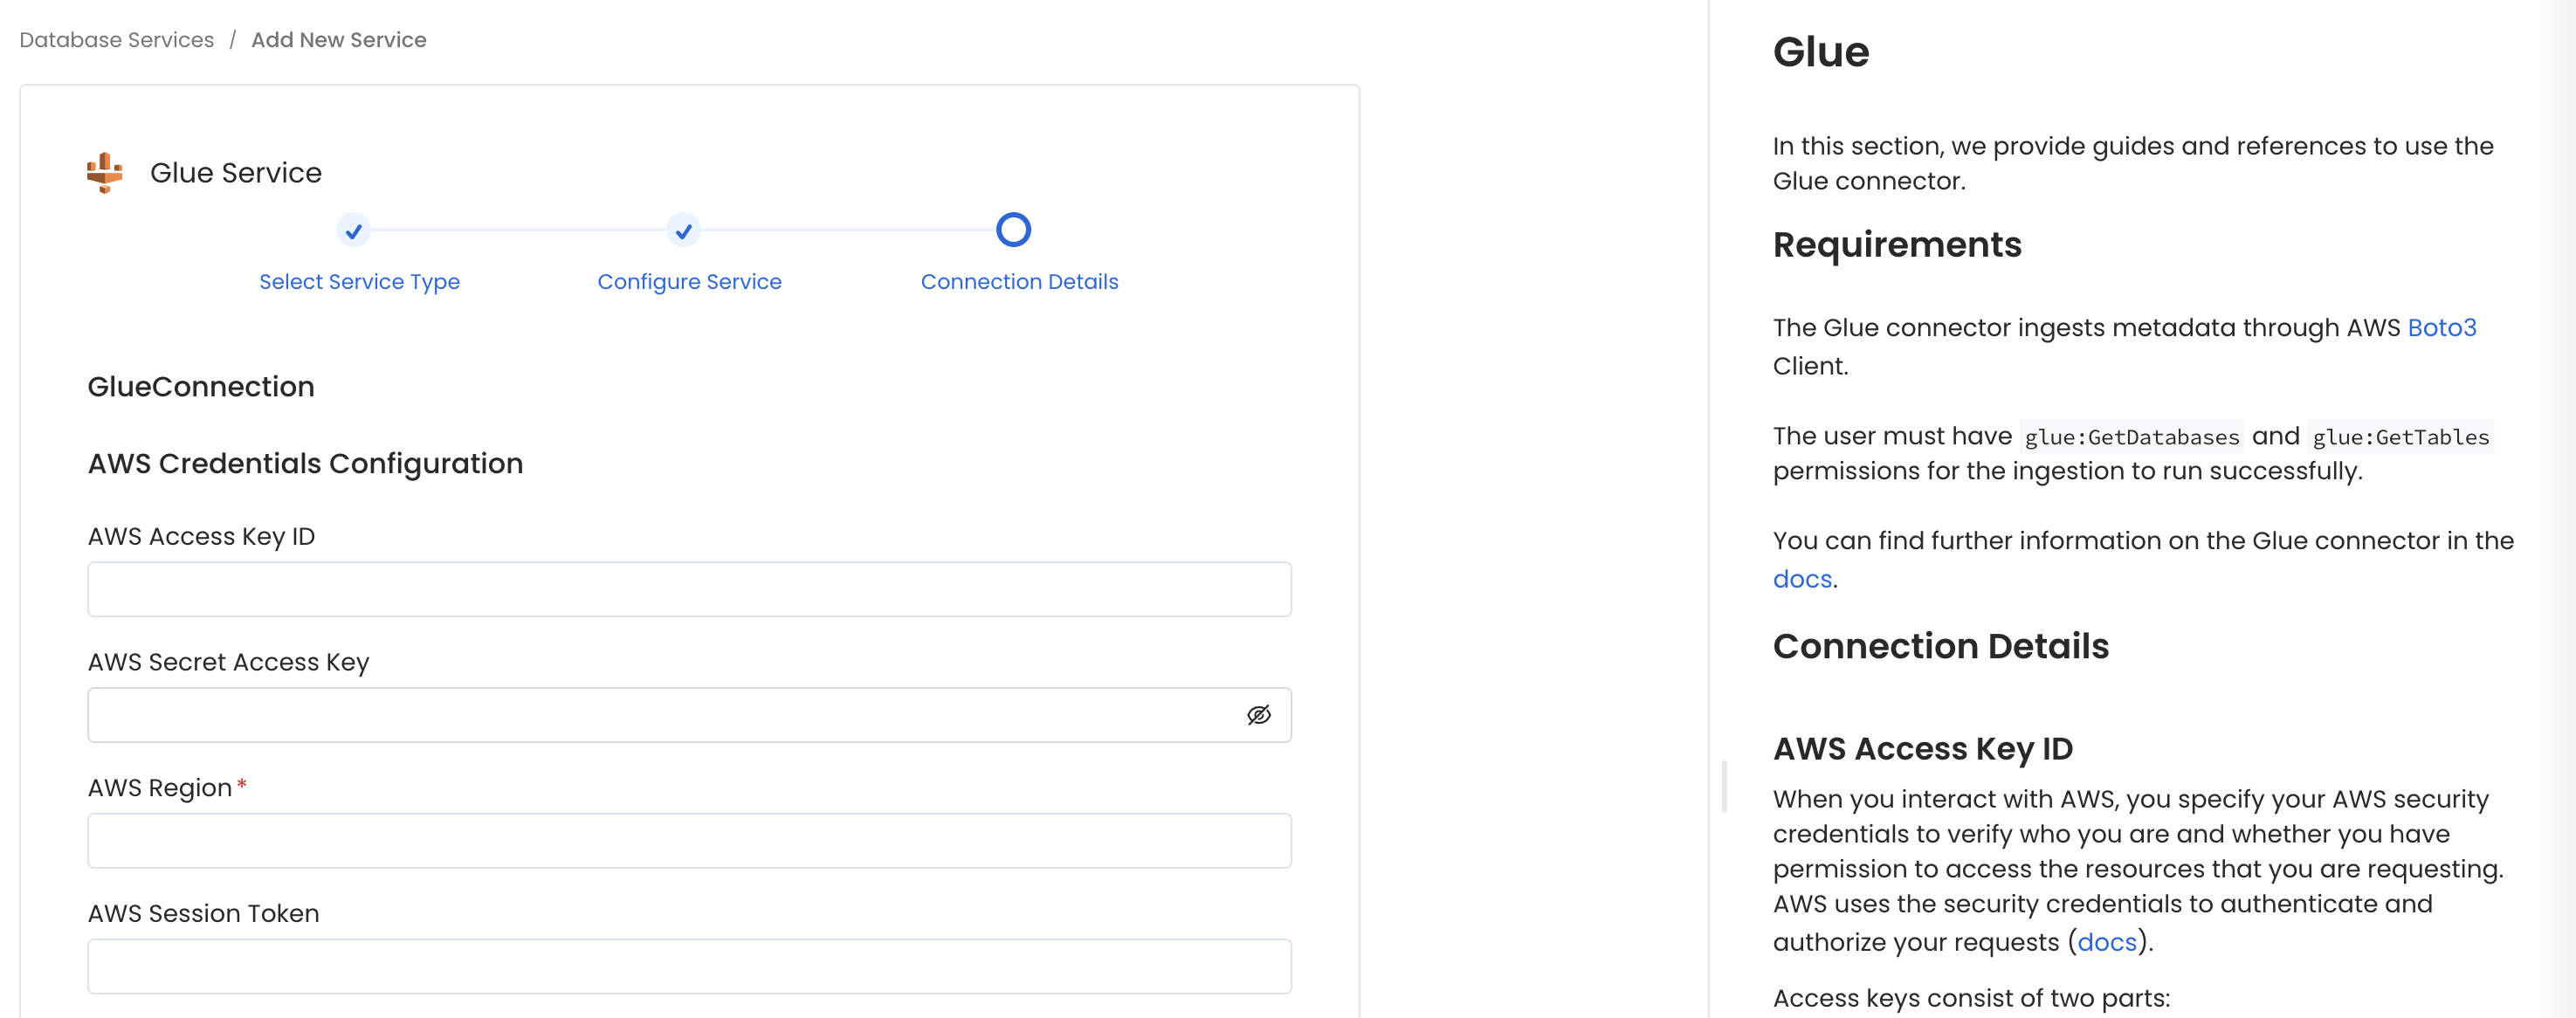
Task: Select the Configure Service step label
Action: tap(689, 281)
